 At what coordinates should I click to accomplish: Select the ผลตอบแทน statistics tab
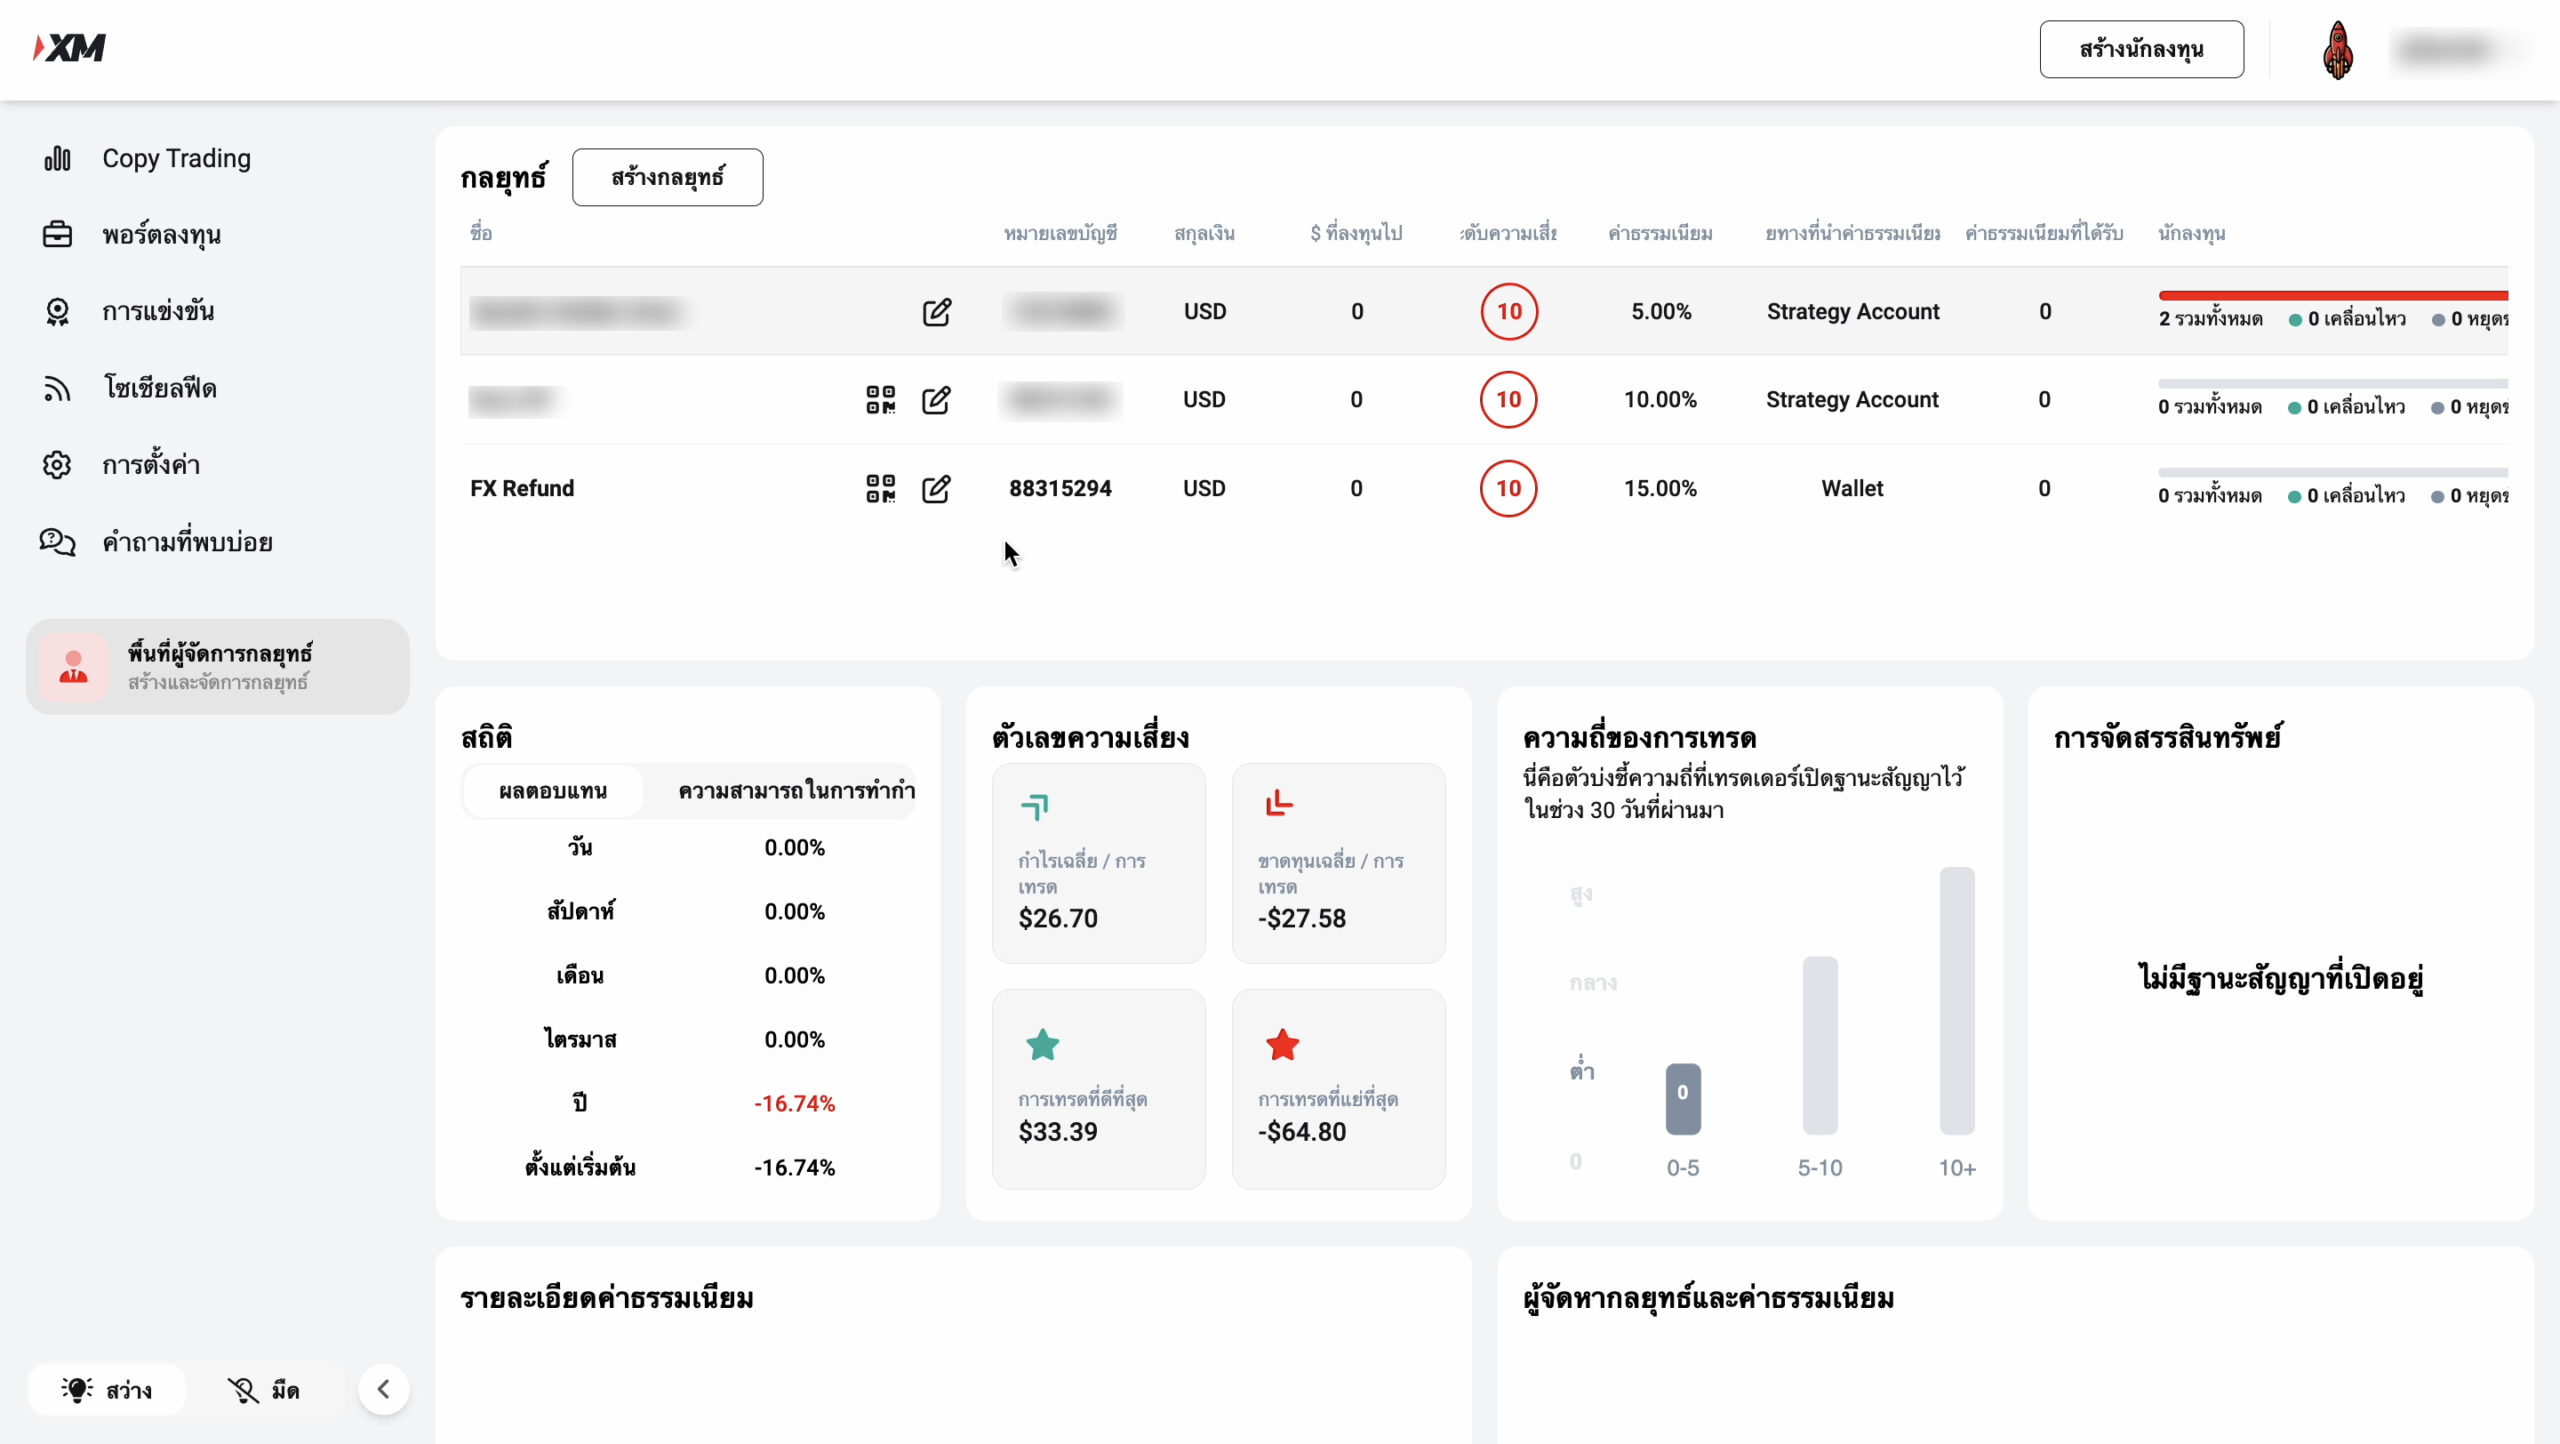pyautogui.click(x=553, y=791)
